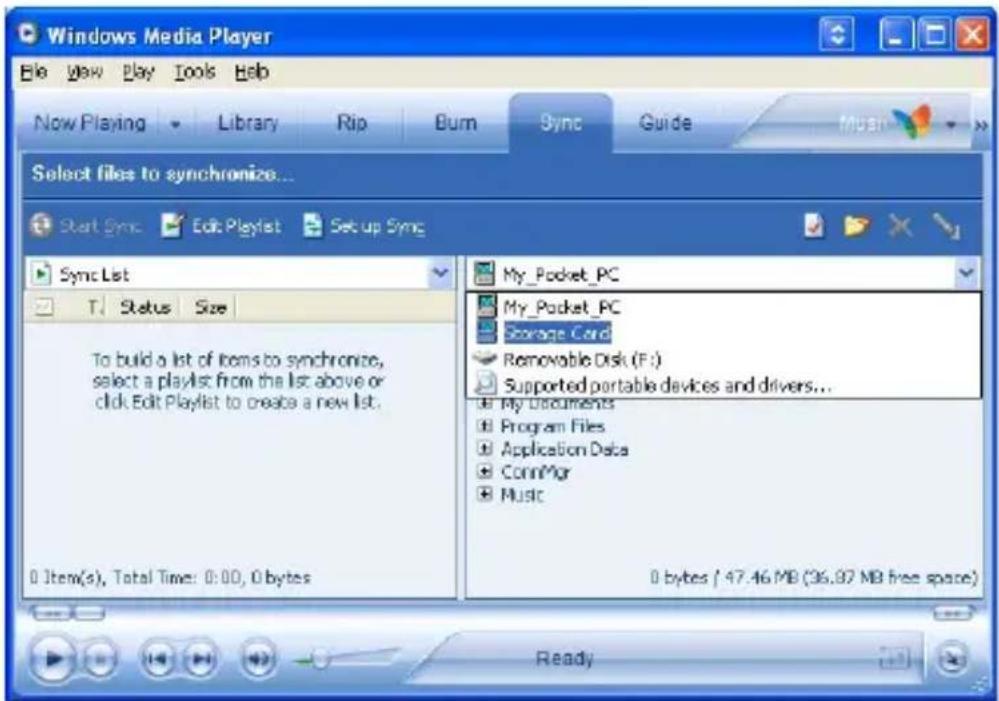Choose Removable Disk (F:) device
The height and width of the screenshot is (701, 999).
pyautogui.click(x=724, y=359)
